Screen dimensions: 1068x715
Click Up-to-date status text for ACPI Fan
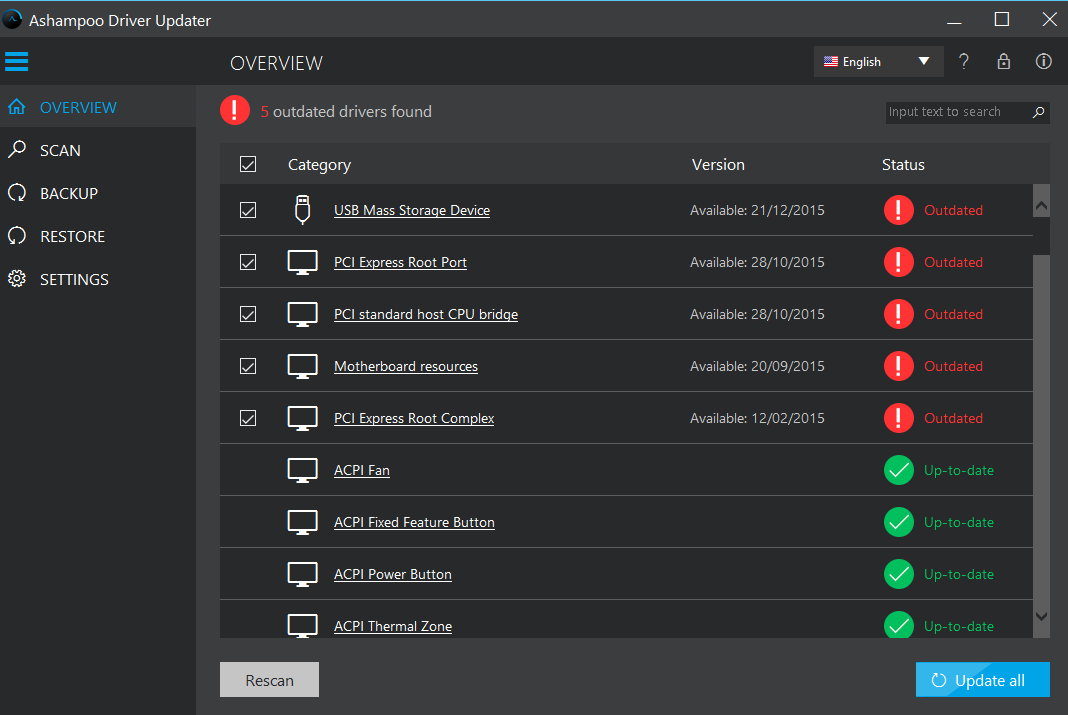coord(958,471)
